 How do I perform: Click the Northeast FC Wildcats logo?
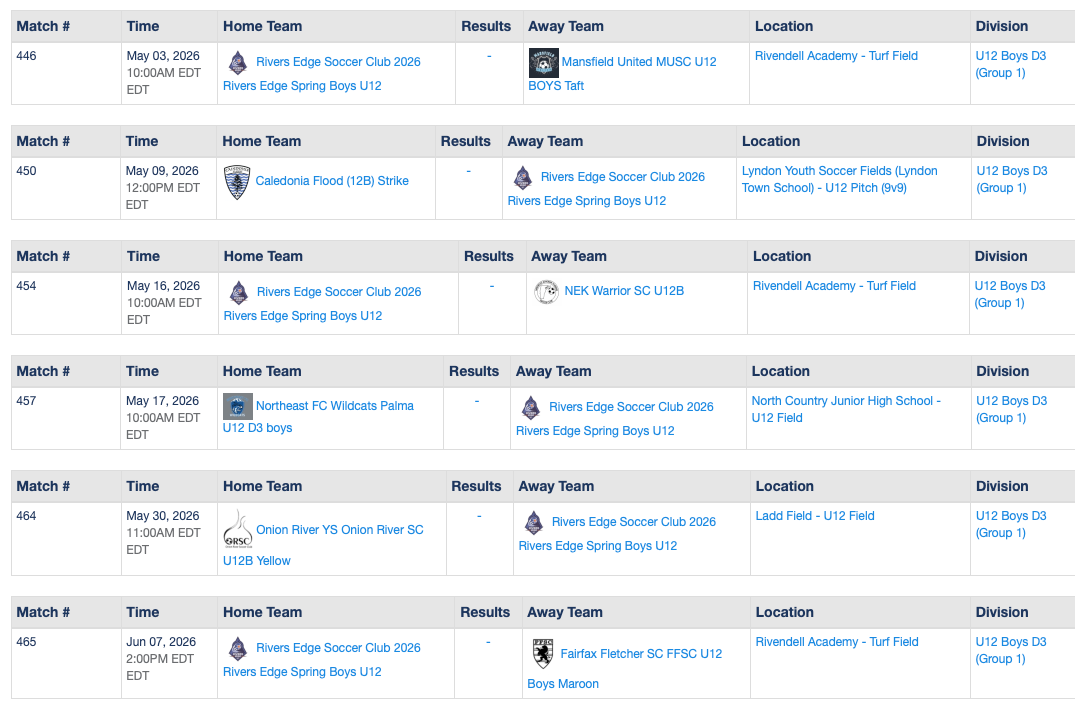point(237,406)
